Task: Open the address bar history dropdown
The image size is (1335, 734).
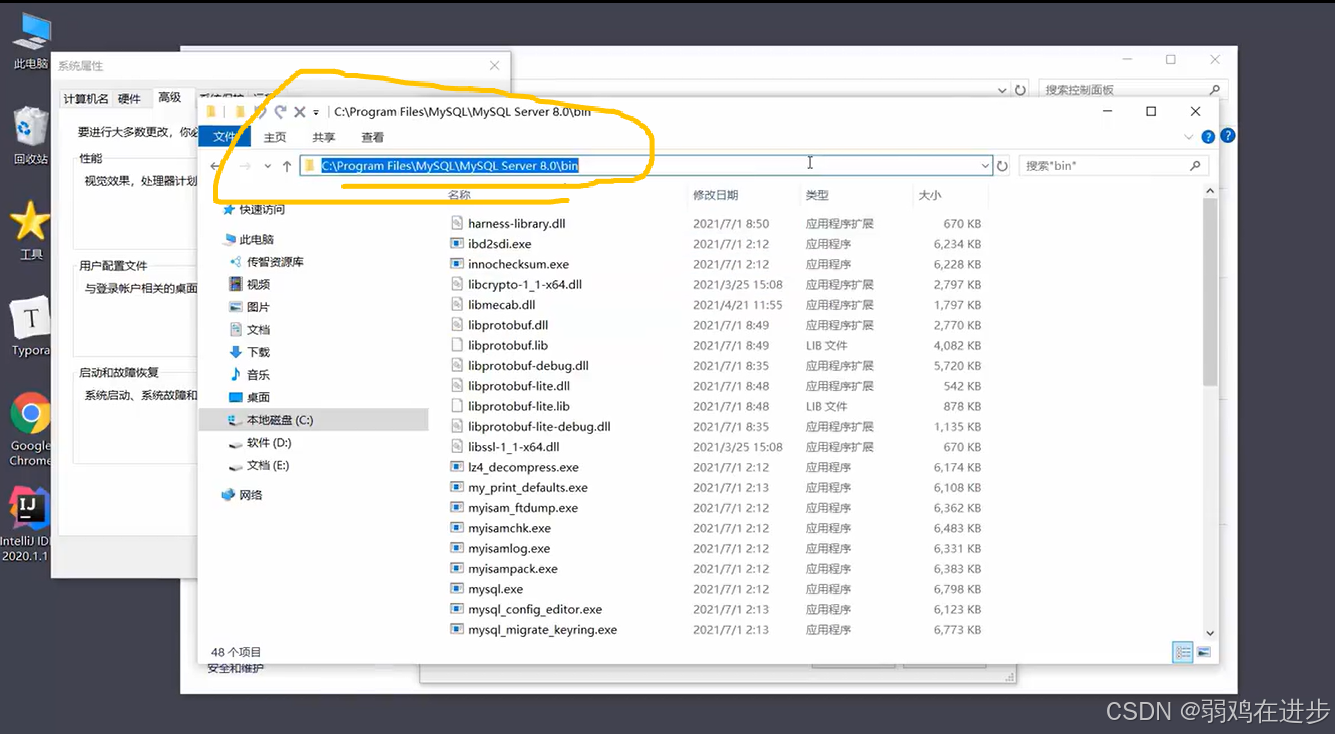Action: pos(985,166)
